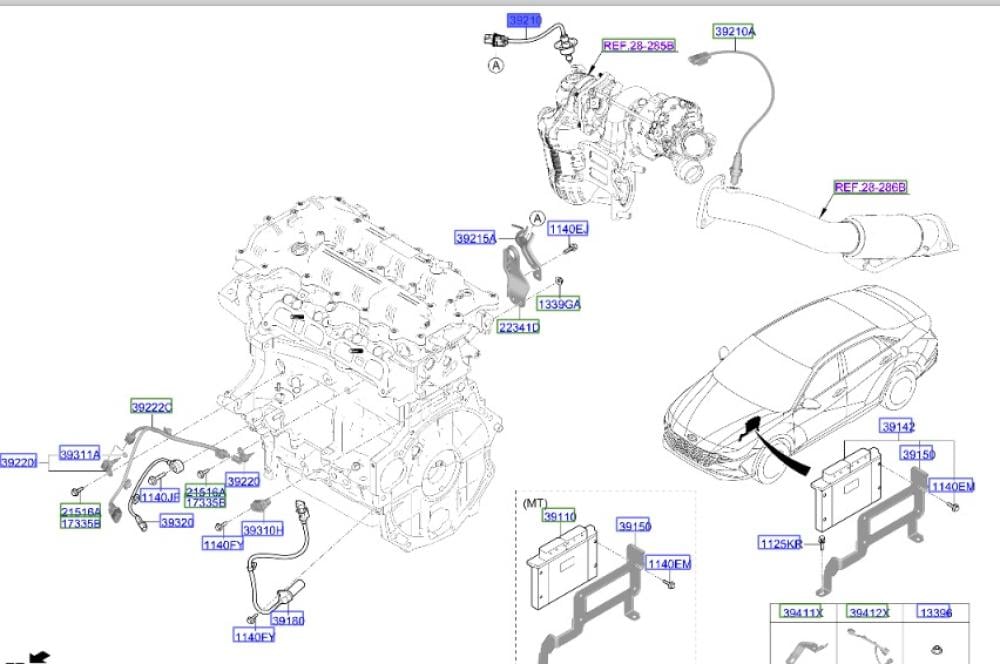Select the 39310H sensor label
Viewport: 1000px width, 664px height.
(x=263, y=529)
